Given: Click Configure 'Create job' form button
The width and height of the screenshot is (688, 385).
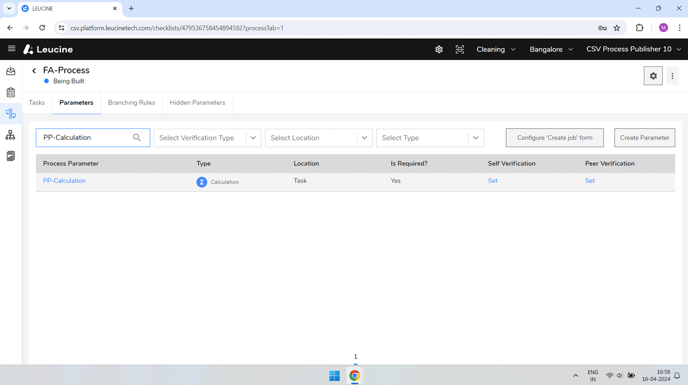Looking at the screenshot, I should tap(555, 137).
